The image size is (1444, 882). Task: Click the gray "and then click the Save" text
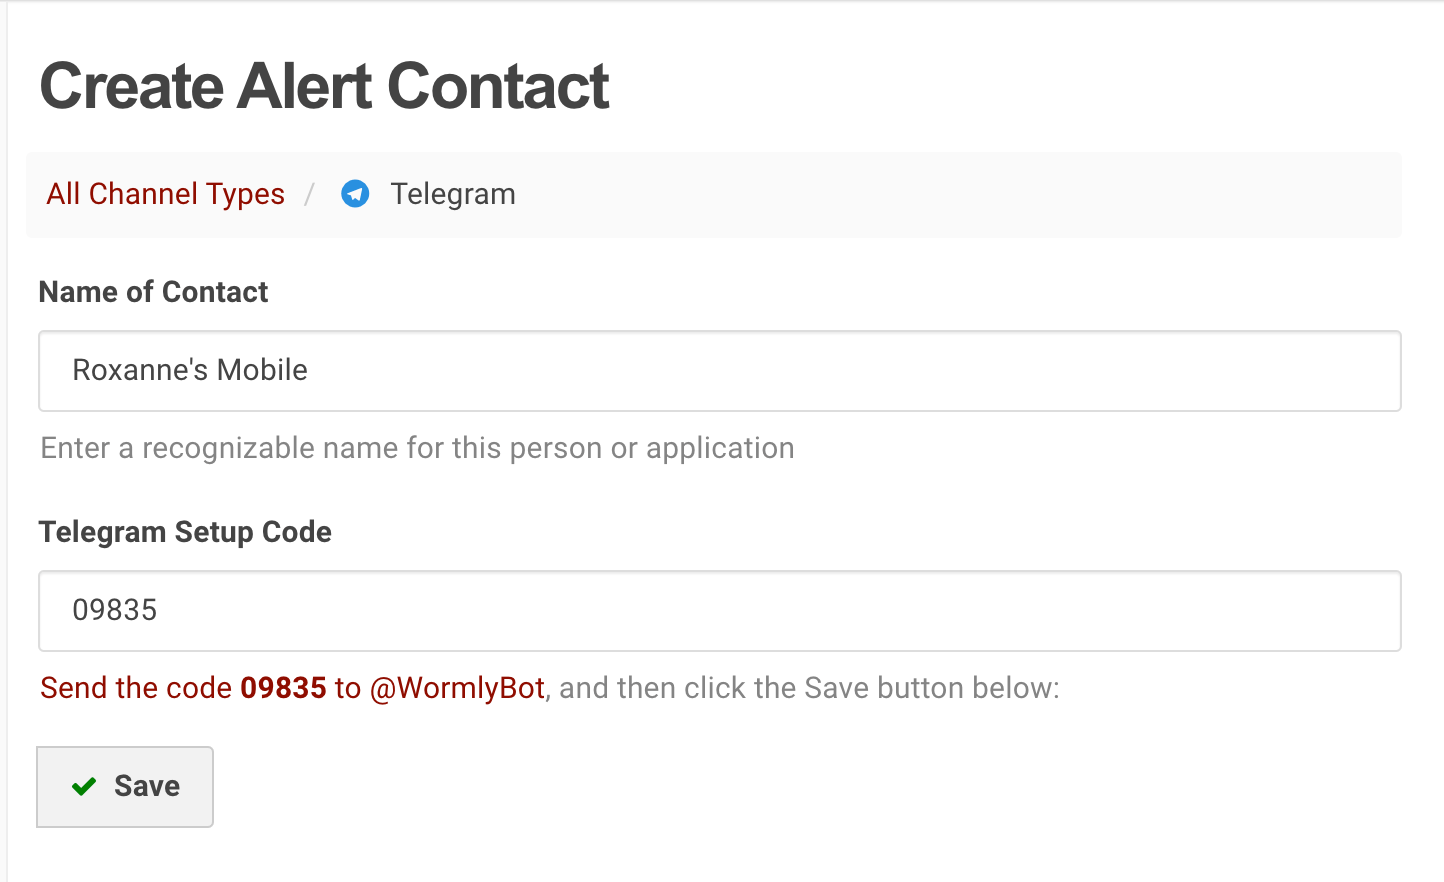[x=808, y=688]
